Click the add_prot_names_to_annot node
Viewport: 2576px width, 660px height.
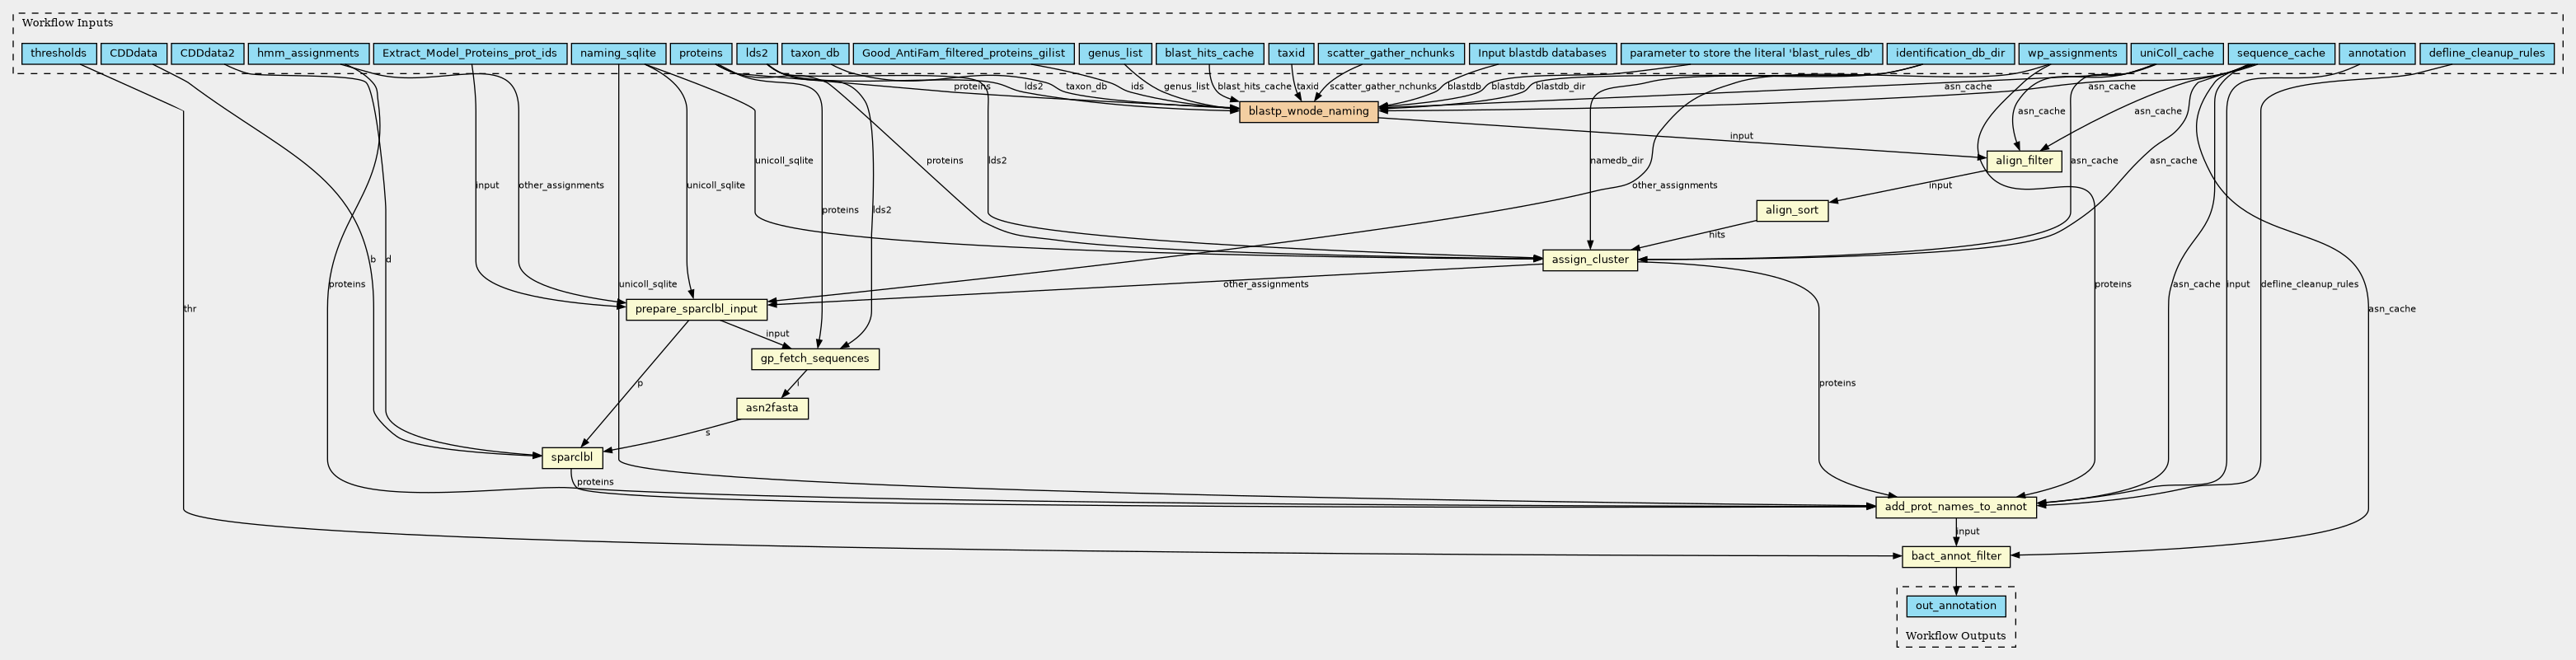(1955, 507)
